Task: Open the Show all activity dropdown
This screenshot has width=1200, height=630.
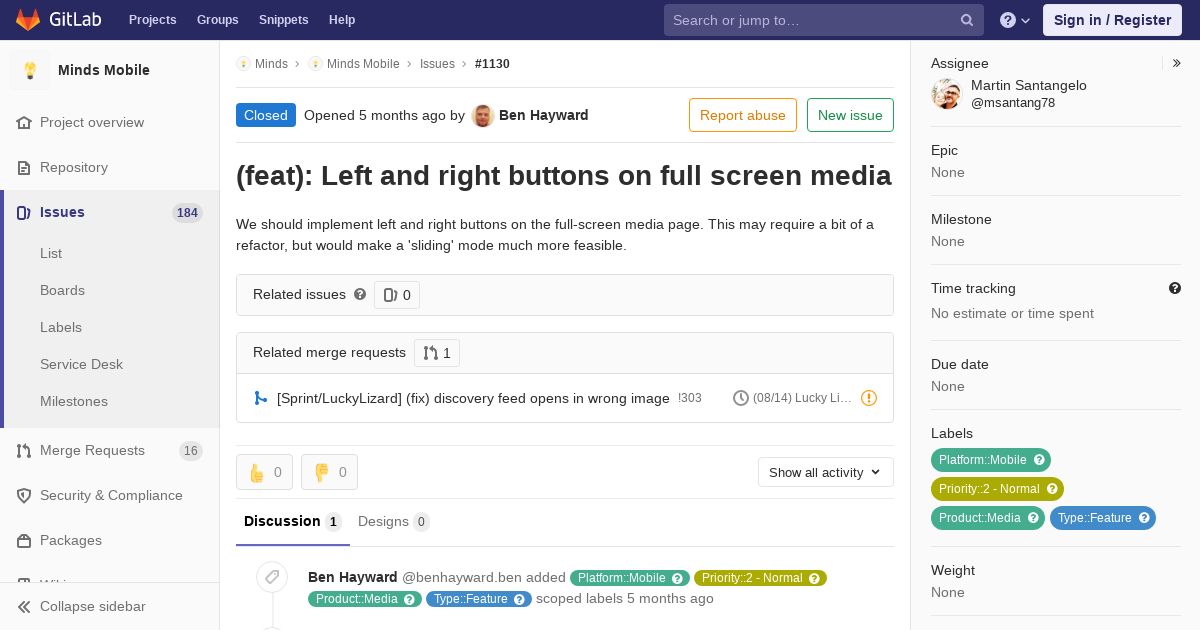Action: pos(826,472)
